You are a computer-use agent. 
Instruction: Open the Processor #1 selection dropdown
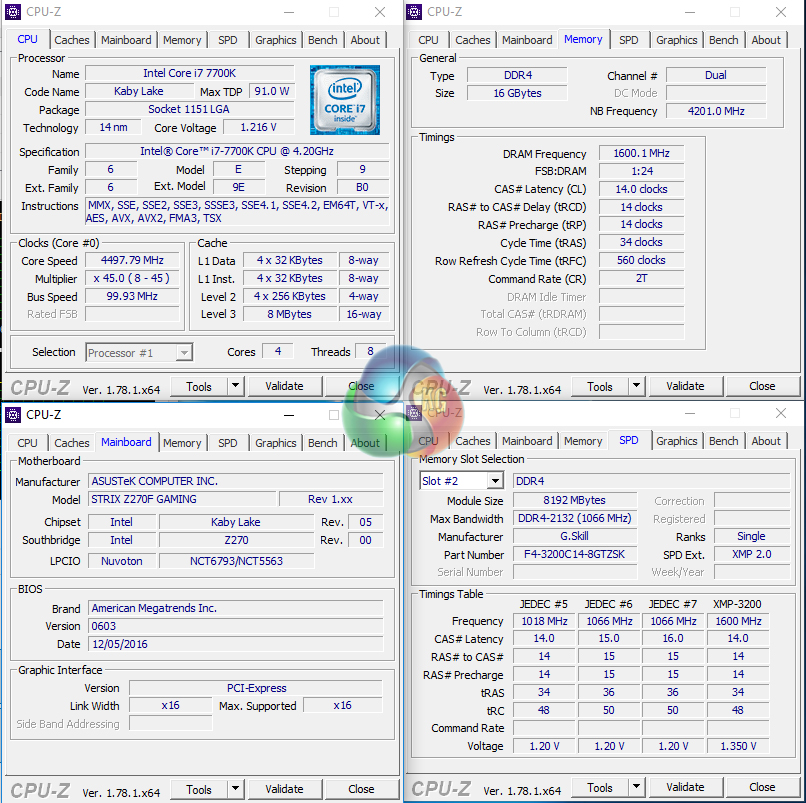pyautogui.click(x=183, y=353)
